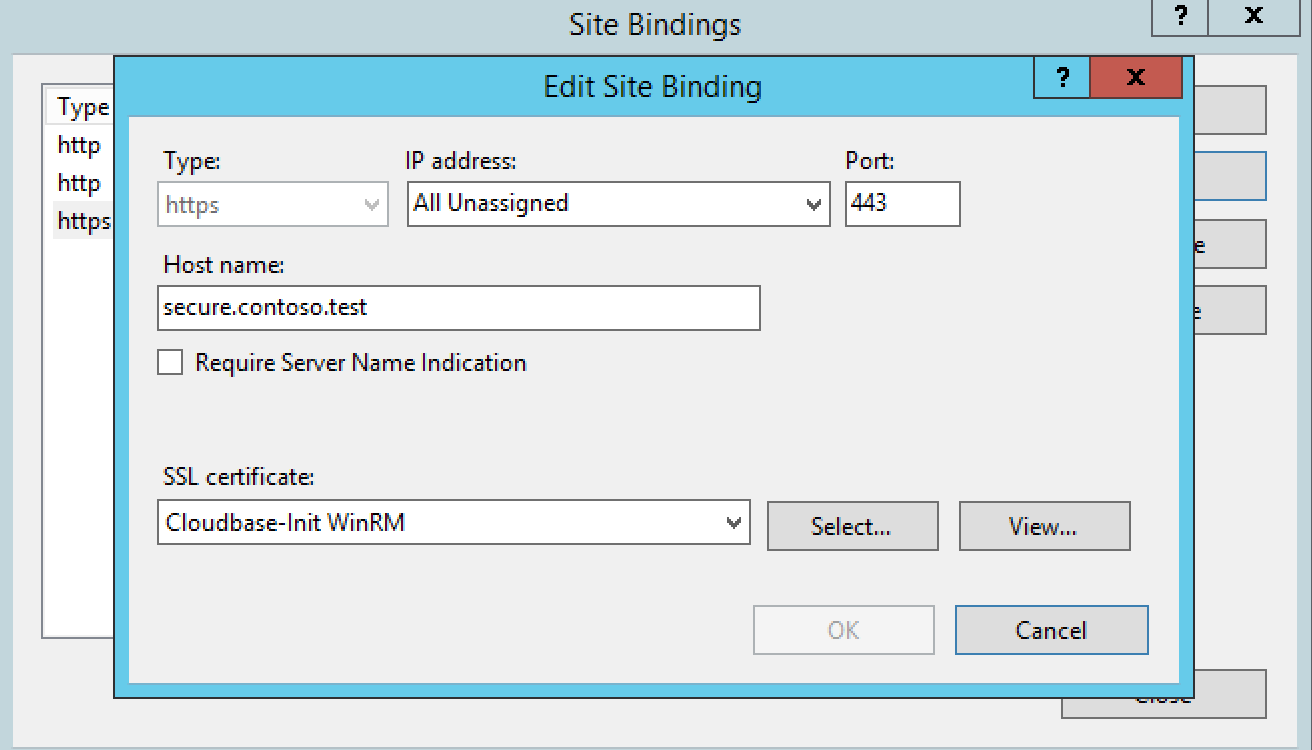Image resolution: width=1312 pixels, height=750 pixels.
Task: Click Select to pick a different certificate
Action: [x=852, y=526]
